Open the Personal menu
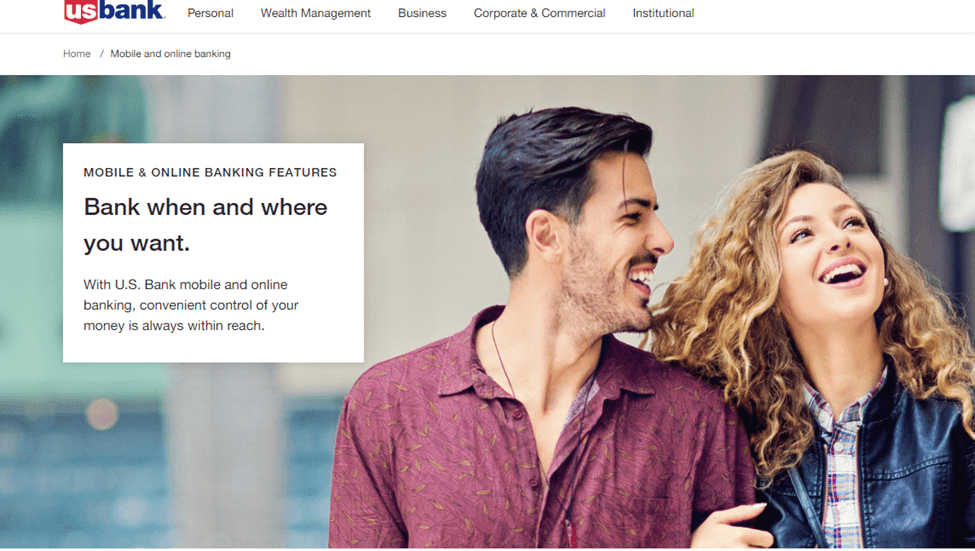975x551 pixels. tap(210, 13)
